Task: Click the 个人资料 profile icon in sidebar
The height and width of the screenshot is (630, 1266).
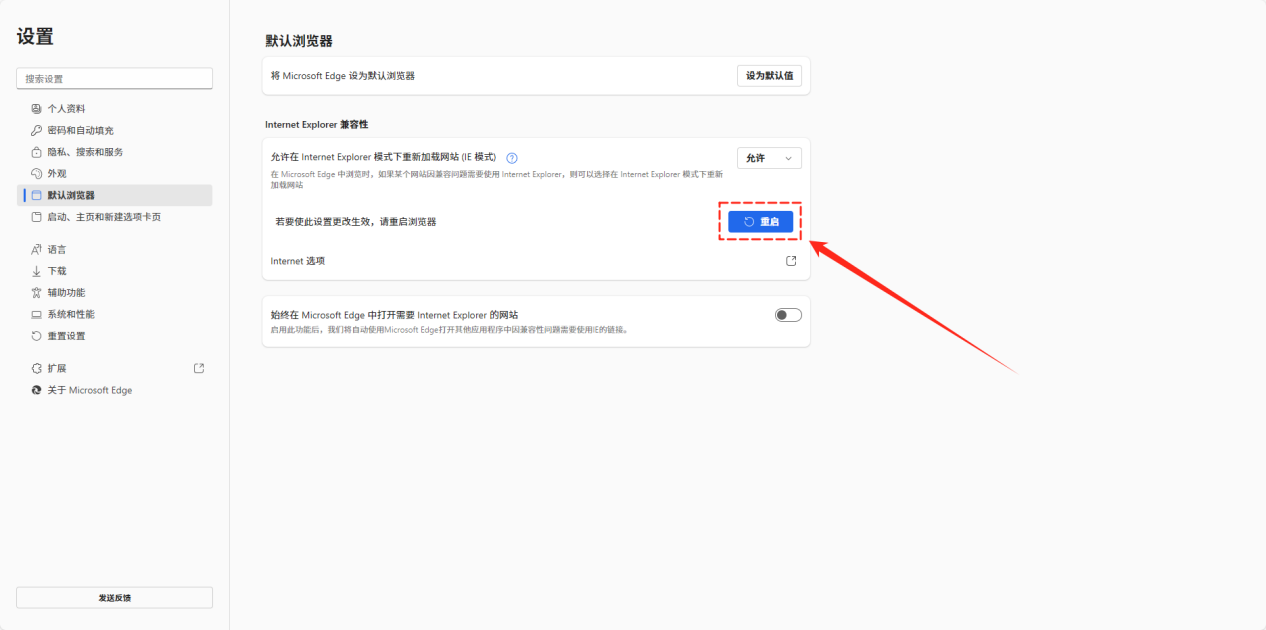Action: point(35,108)
